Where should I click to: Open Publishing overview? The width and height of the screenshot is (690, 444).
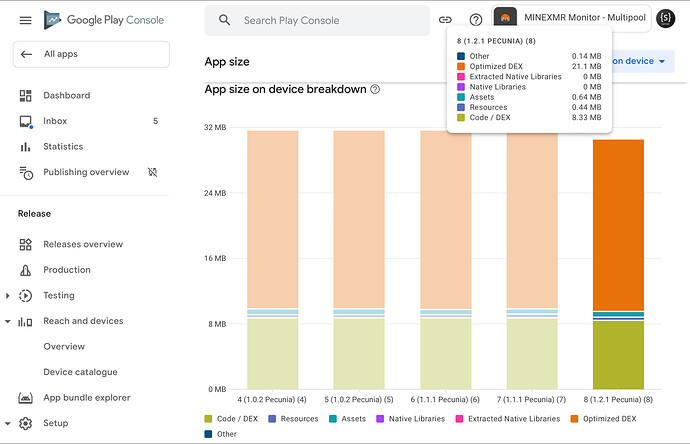(86, 172)
